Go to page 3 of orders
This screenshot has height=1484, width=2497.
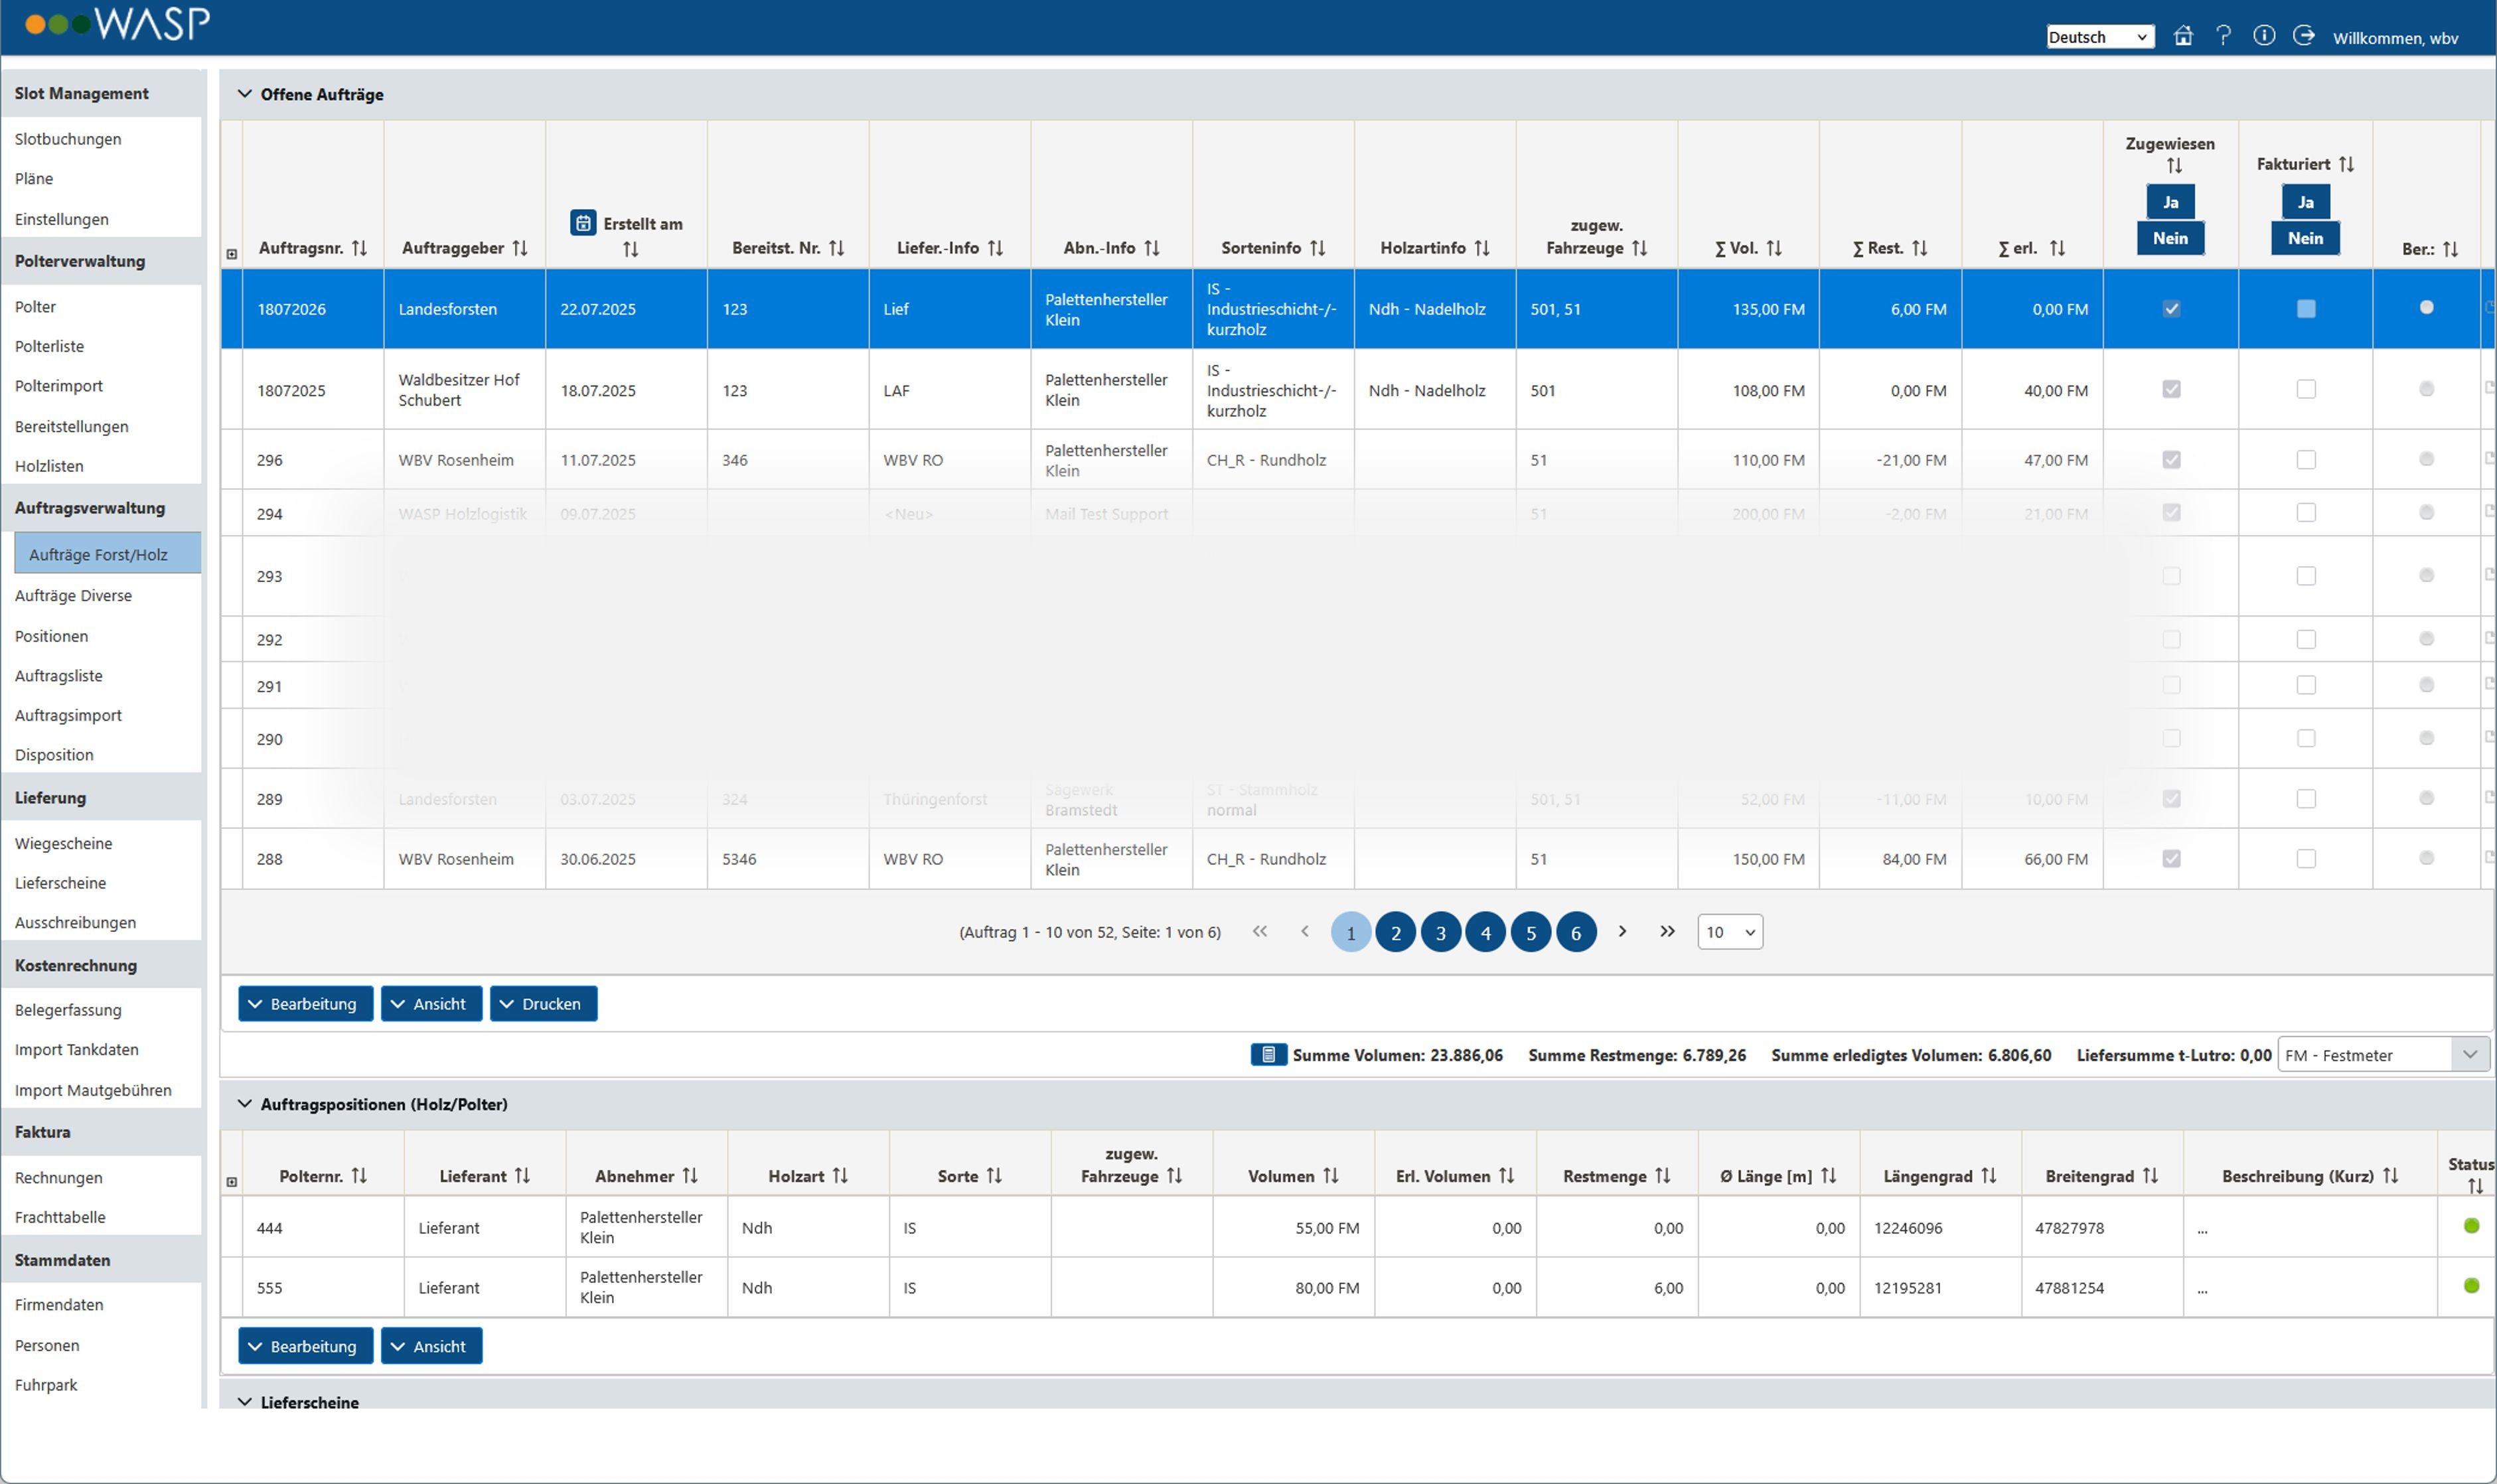click(1440, 932)
